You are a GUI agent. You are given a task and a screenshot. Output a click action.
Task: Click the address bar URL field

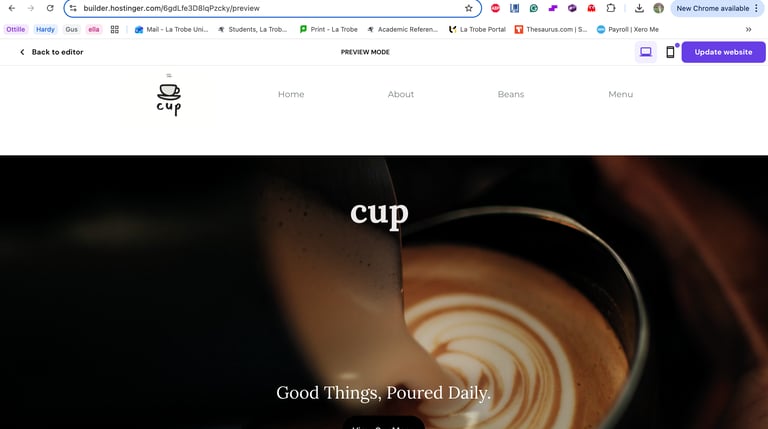click(x=270, y=8)
